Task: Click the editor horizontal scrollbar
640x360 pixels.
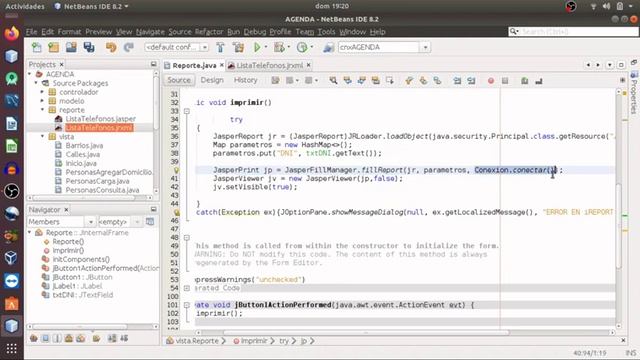Action: 365,333
